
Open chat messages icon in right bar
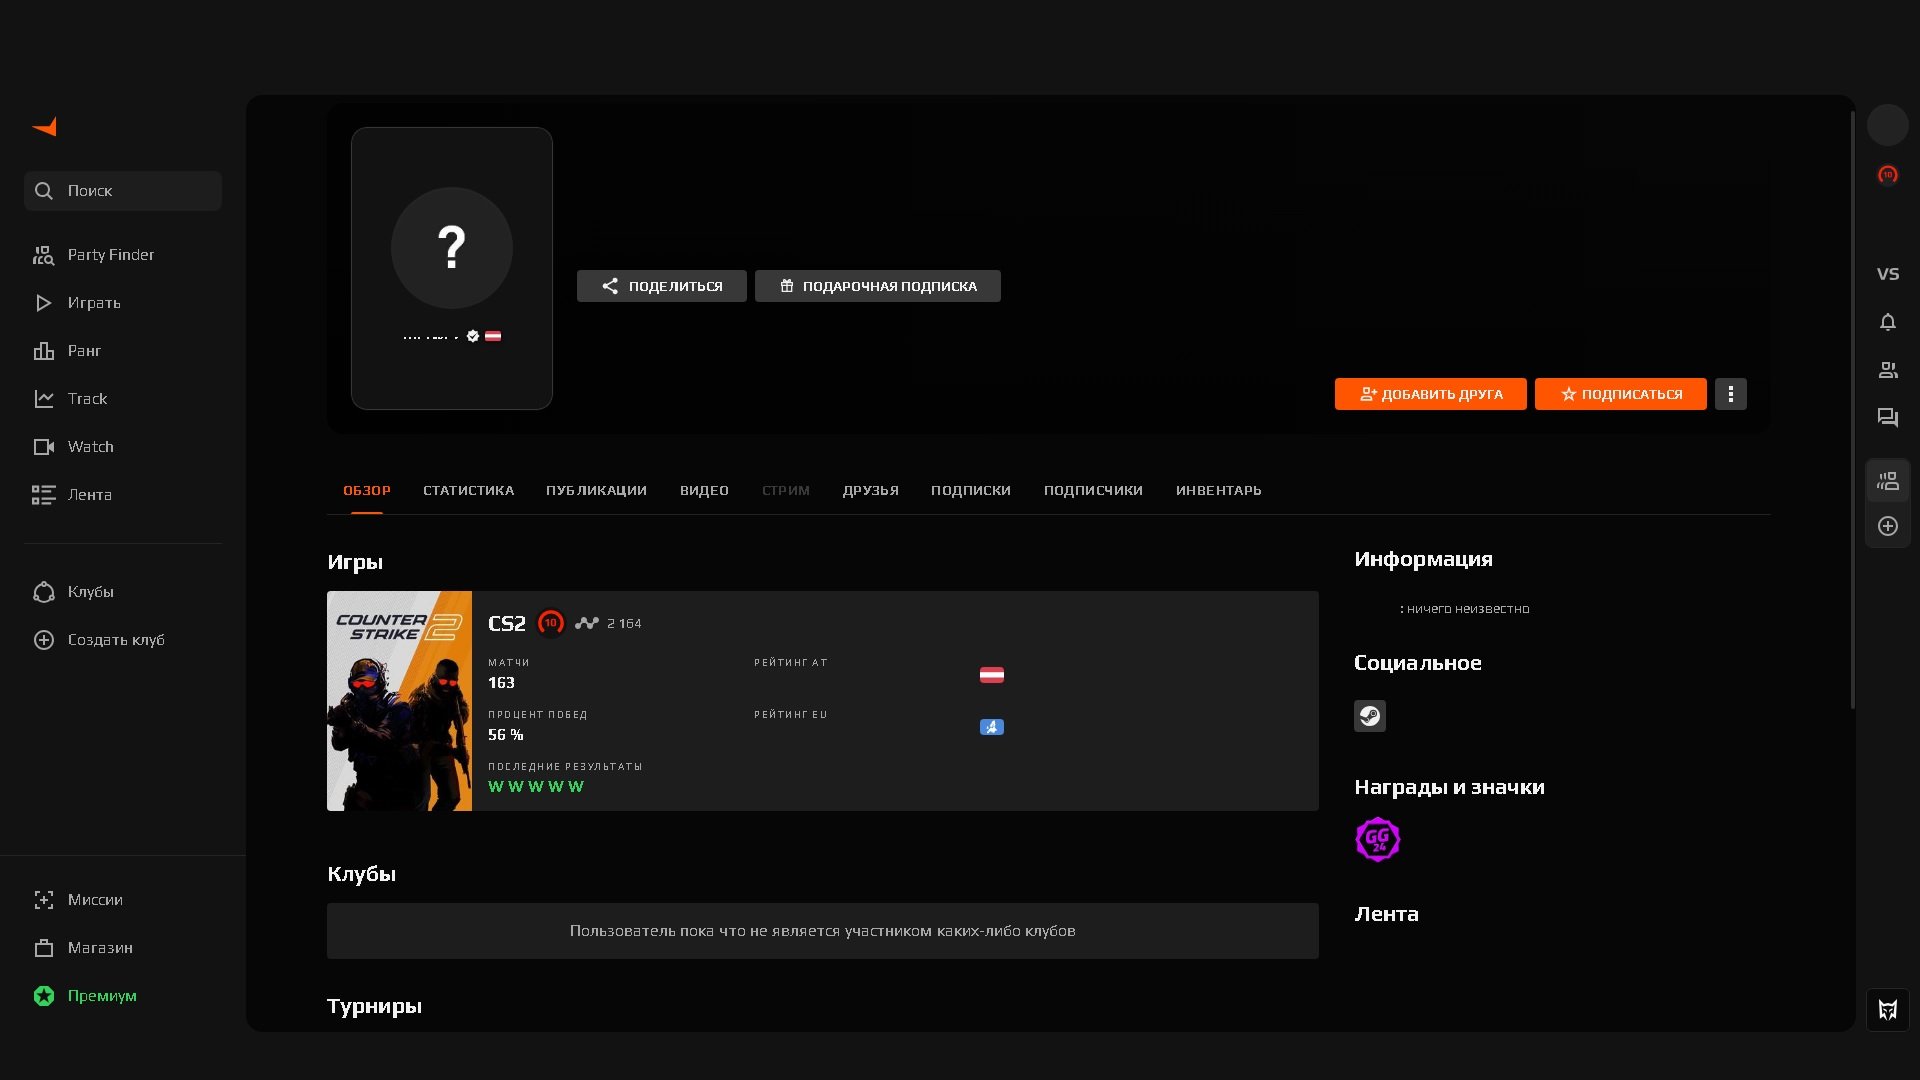(x=1888, y=418)
